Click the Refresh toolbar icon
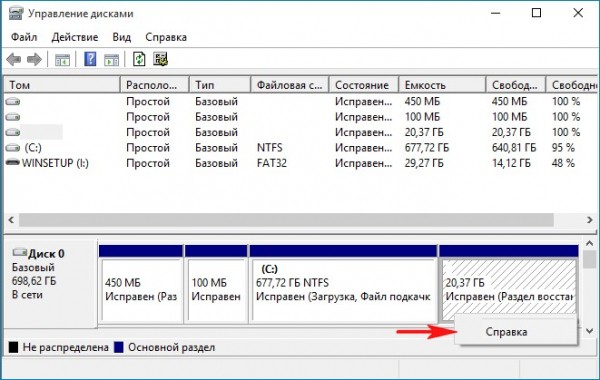 pyautogui.click(x=139, y=59)
